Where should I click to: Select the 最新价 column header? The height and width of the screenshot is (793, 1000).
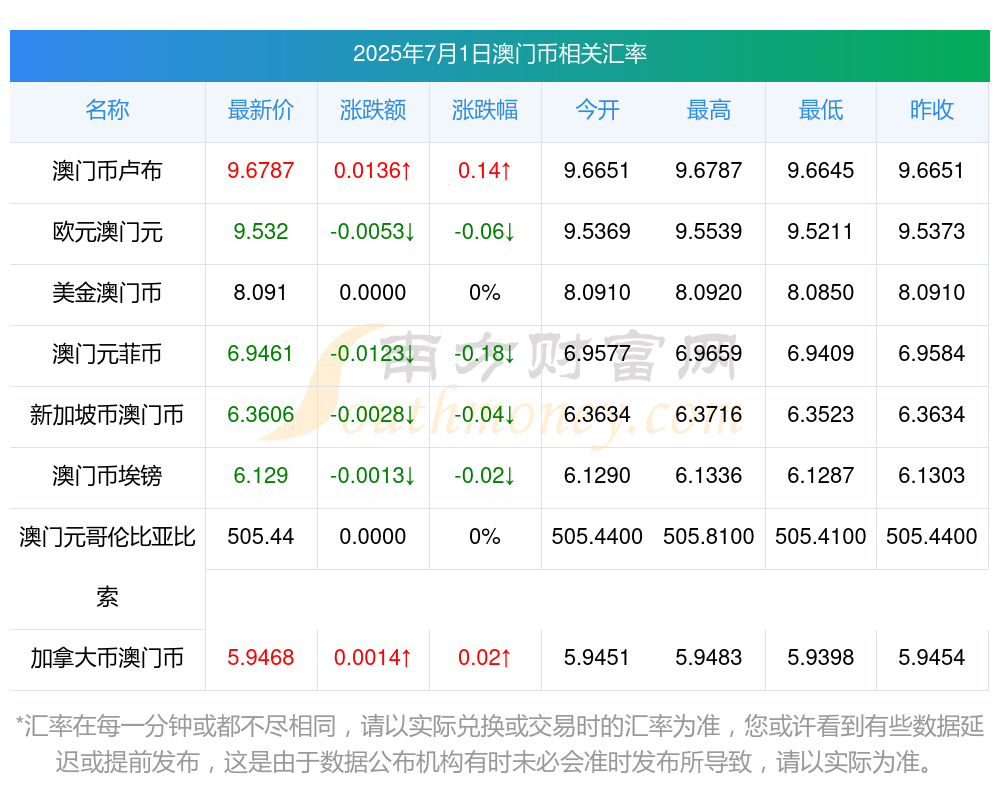point(261,110)
